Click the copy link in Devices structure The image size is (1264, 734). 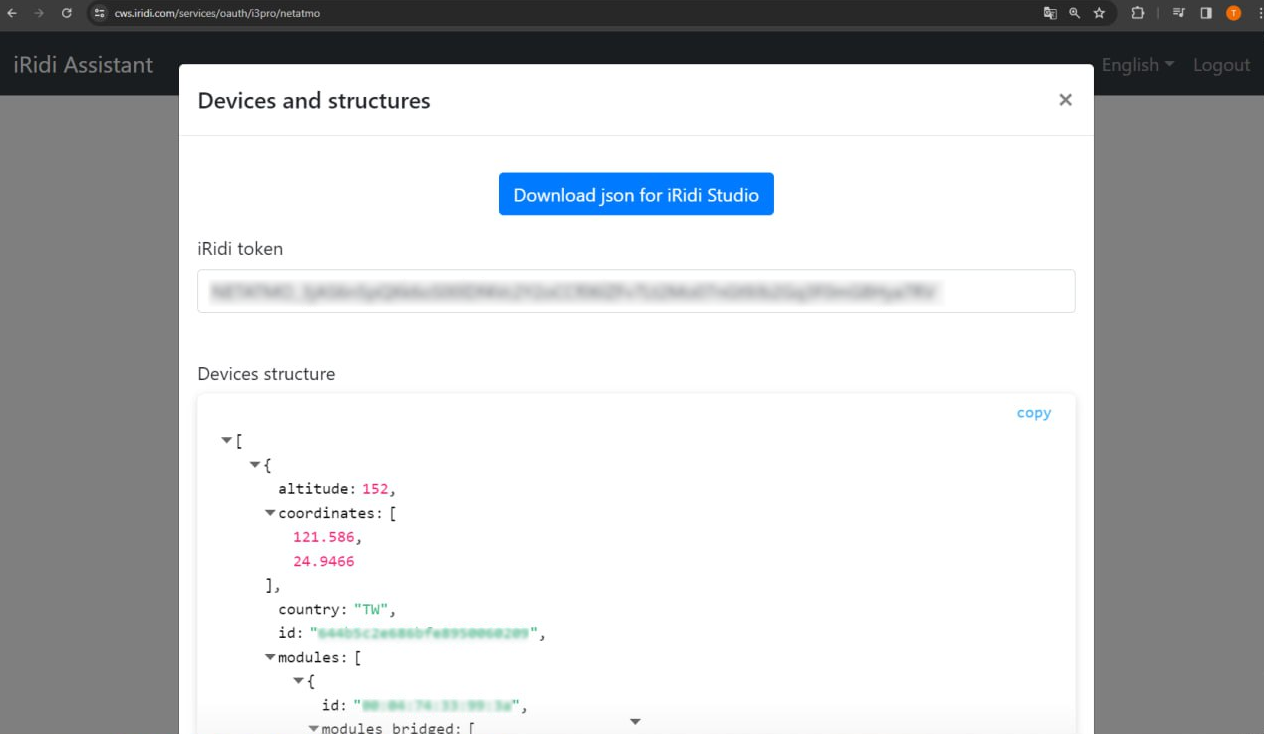click(1033, 413)
